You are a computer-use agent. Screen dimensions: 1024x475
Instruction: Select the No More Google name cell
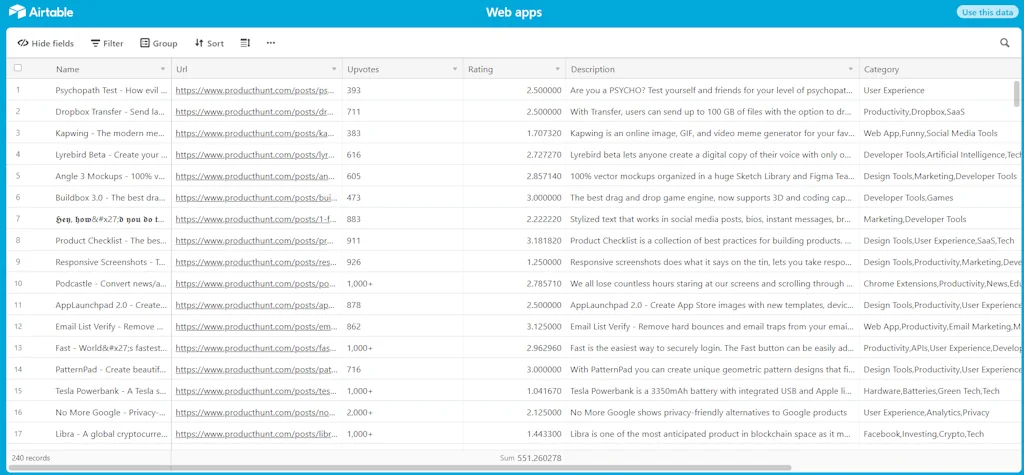coord(111,412)
